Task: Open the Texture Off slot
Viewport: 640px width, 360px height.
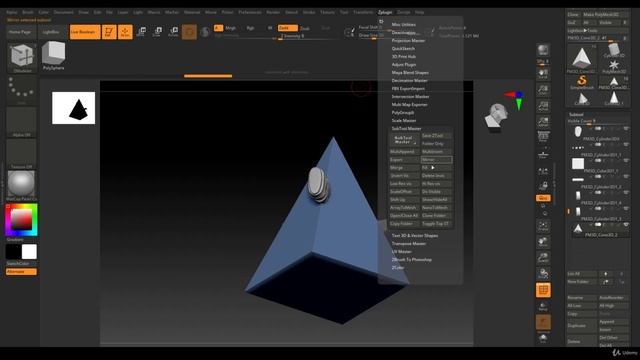Action: click(x=21, y=154)
